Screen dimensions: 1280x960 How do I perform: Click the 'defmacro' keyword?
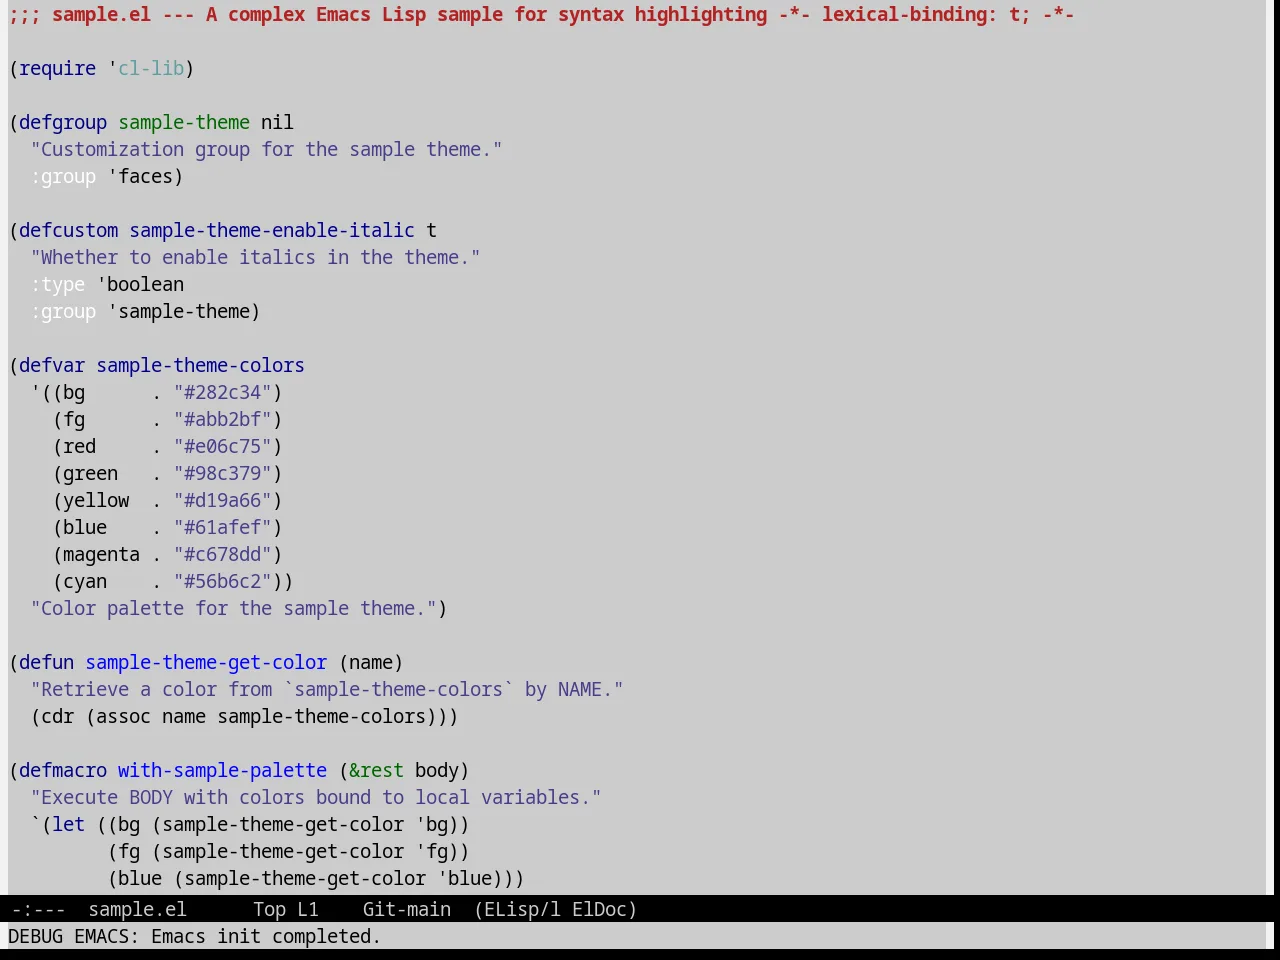pos(63,770)
